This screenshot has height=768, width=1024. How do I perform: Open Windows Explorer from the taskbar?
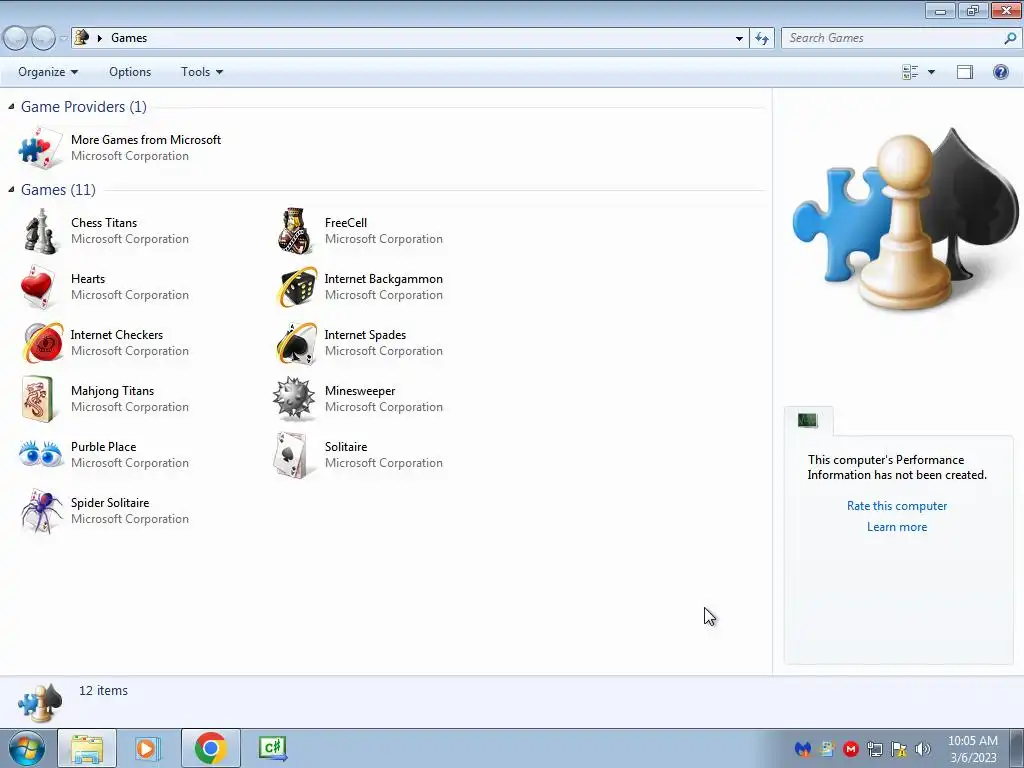point(87,748)
